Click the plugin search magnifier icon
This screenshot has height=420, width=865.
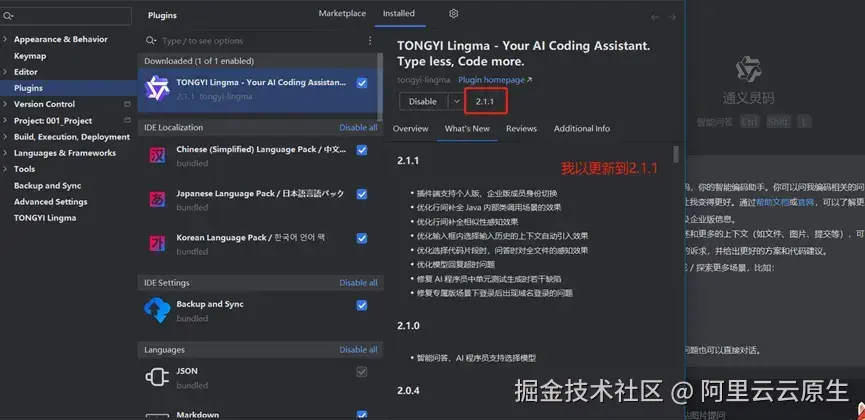(x=151, y=41)
